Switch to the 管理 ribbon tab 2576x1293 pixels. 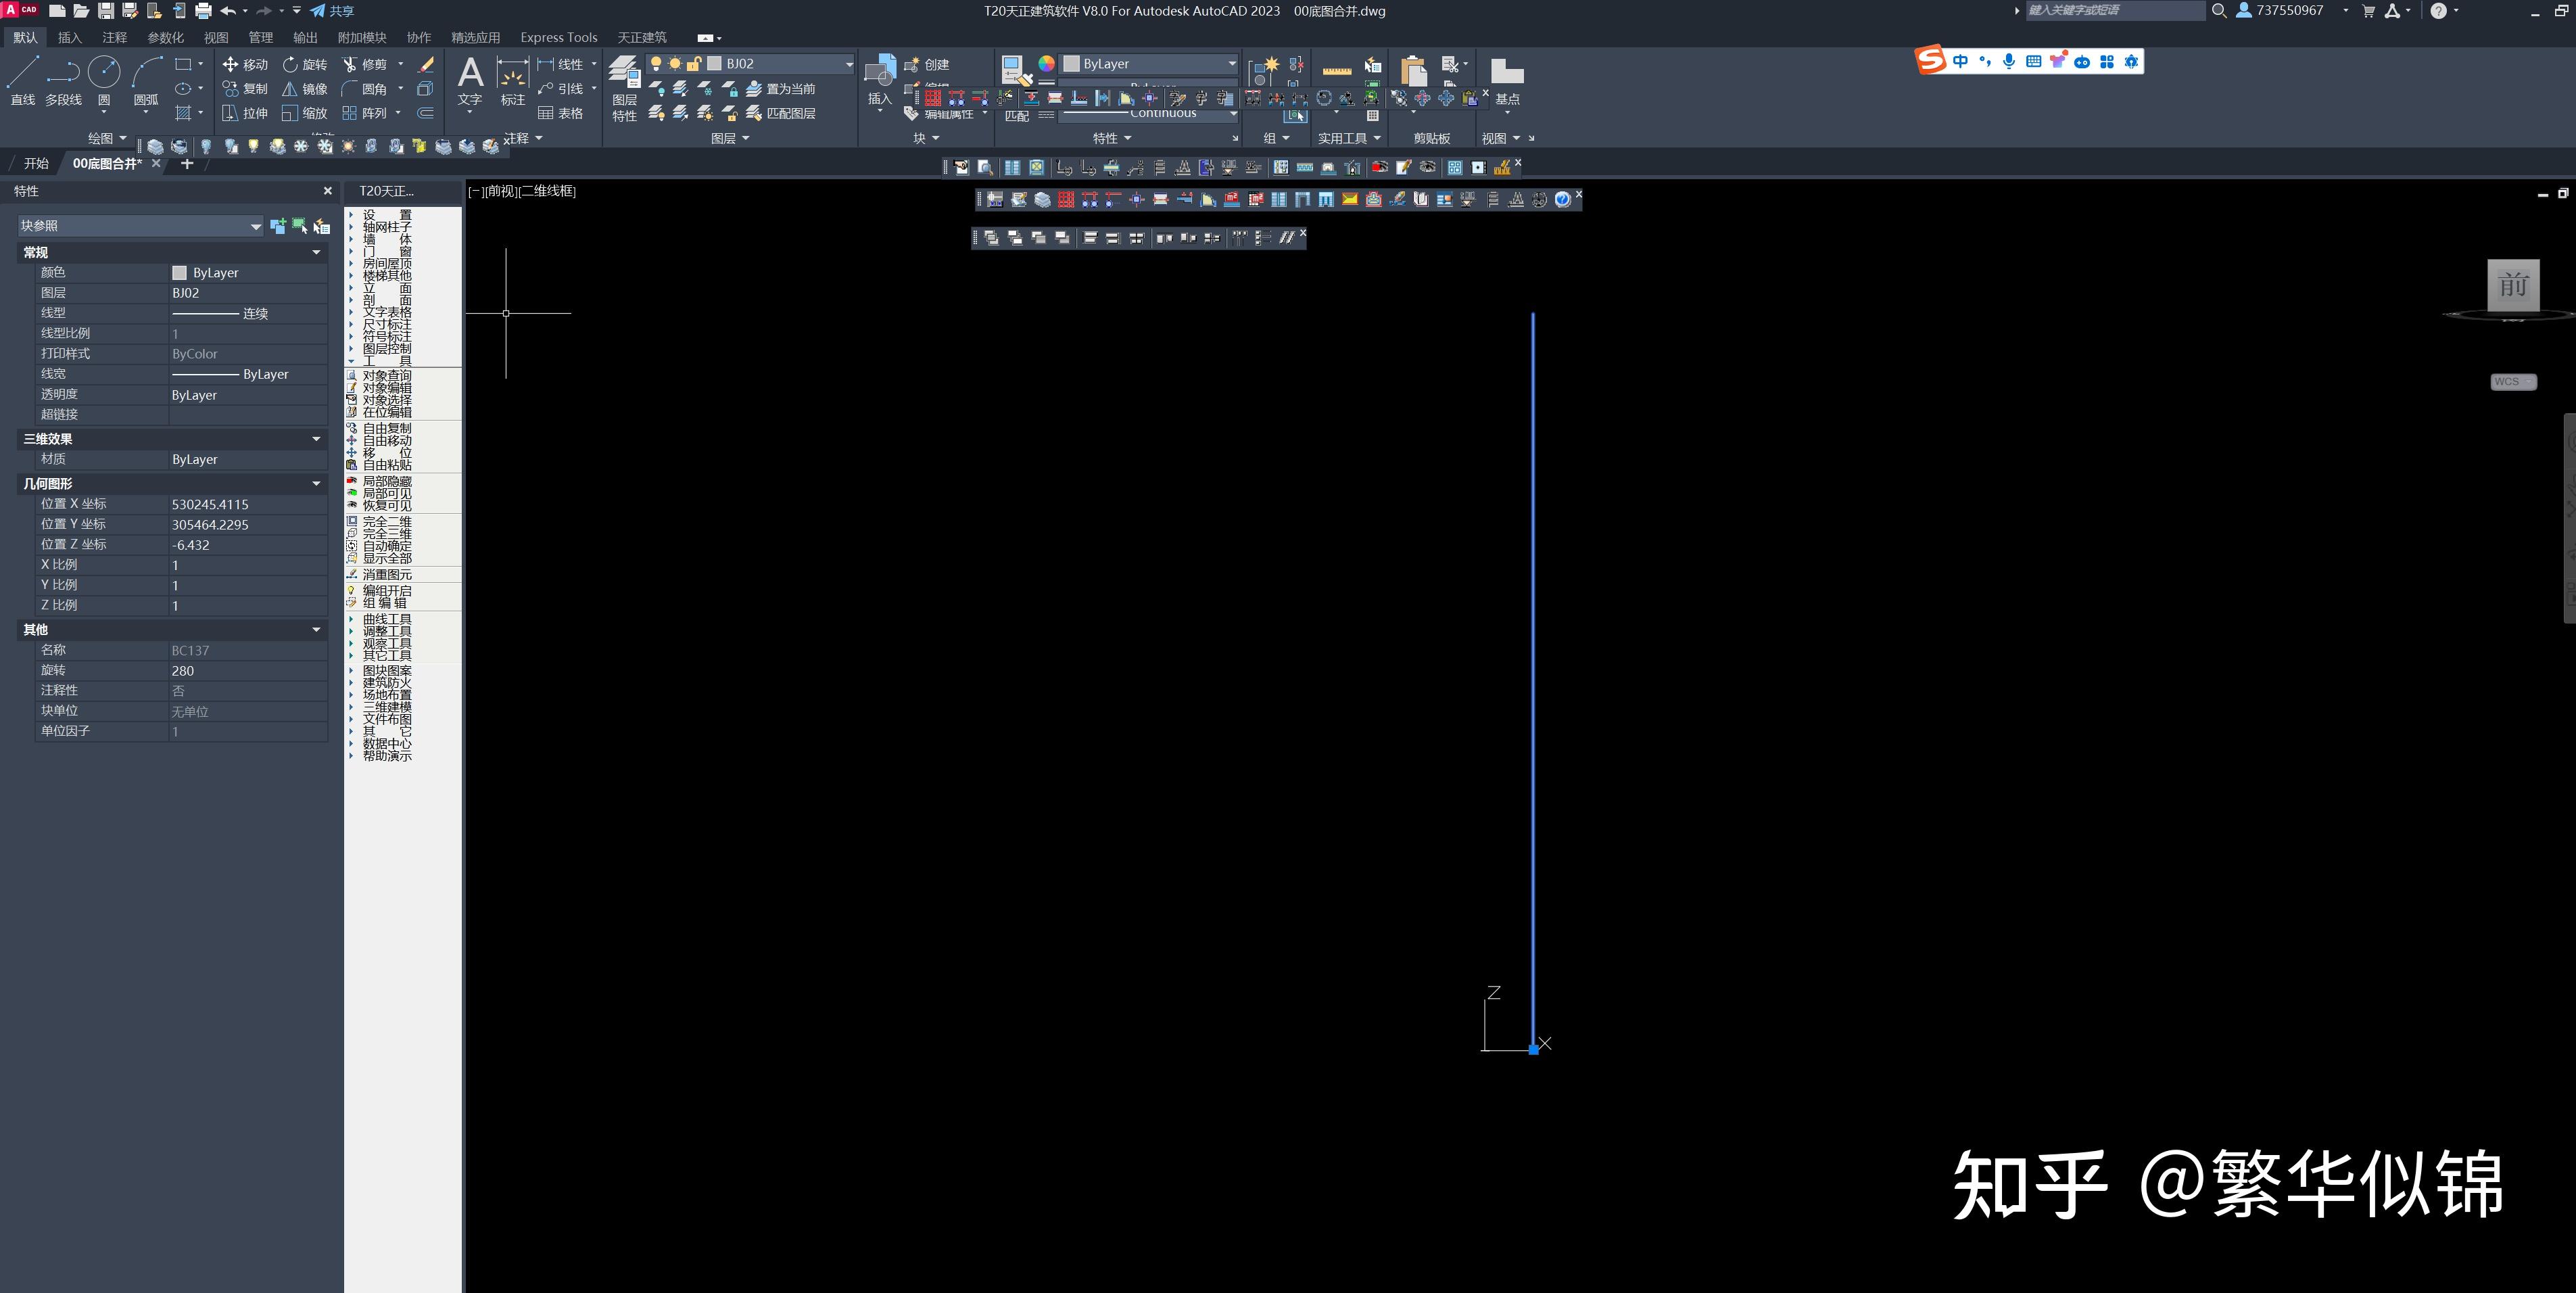click(x=261, y=38)
